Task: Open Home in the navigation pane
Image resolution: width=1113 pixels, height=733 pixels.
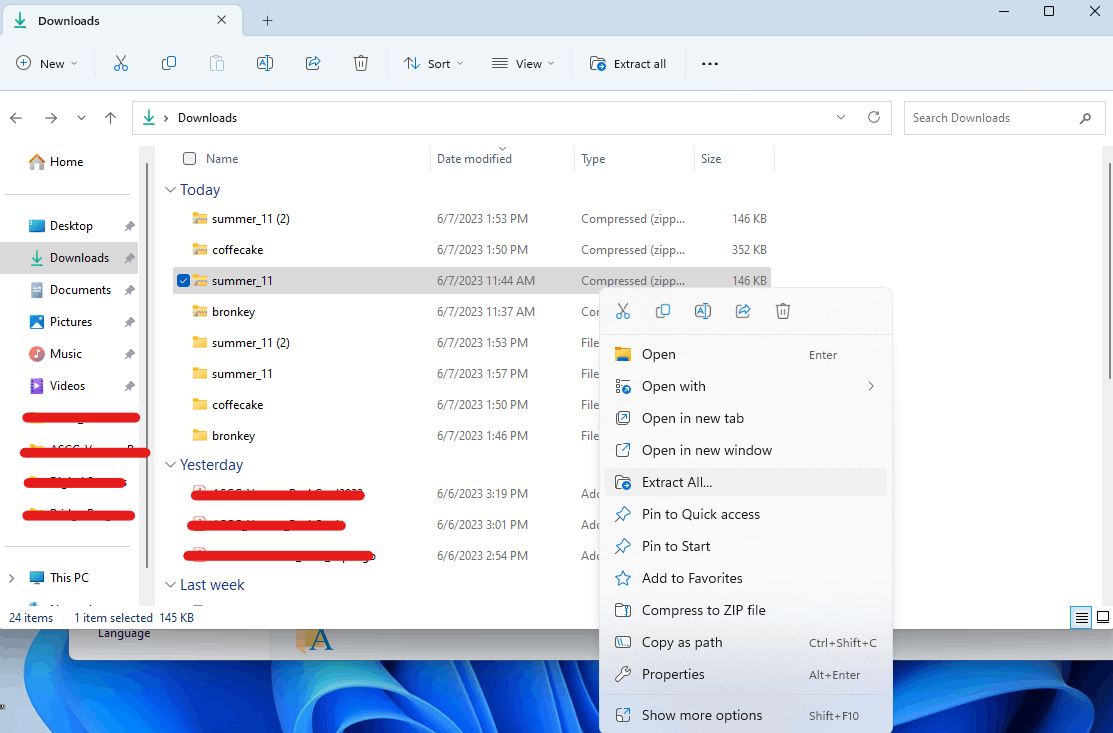Action: pyautogui.click(x=57, y=162)
